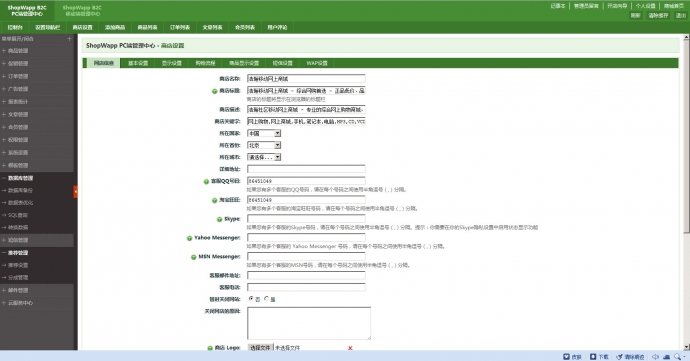This screenshot has width=690, height=361.
Task: Click the 客服邮件地址 email field
Action: click(306, 275)
